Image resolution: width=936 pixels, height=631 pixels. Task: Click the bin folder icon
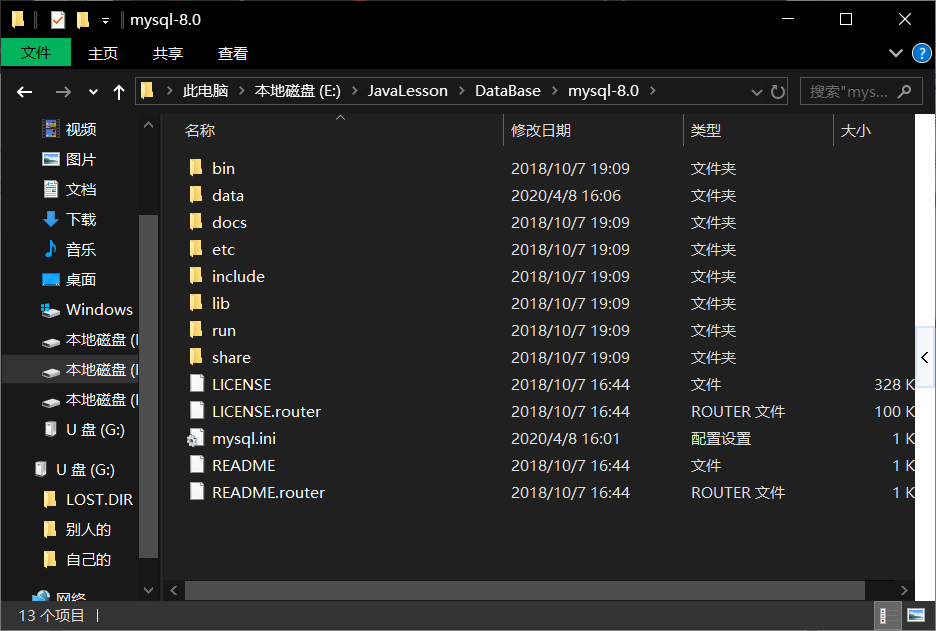point(196,168)
